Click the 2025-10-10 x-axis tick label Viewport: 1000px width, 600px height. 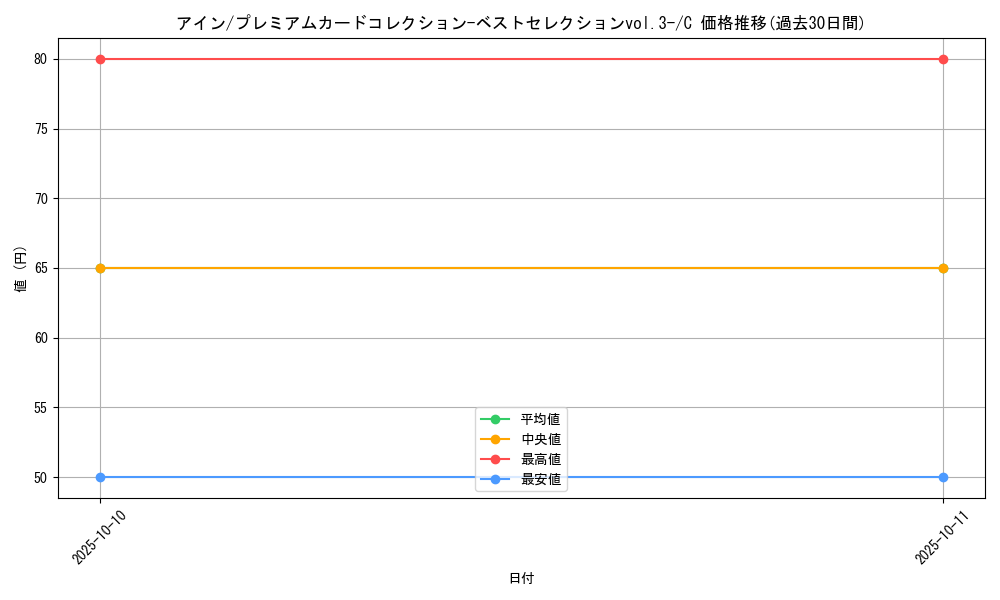point(100,535)
